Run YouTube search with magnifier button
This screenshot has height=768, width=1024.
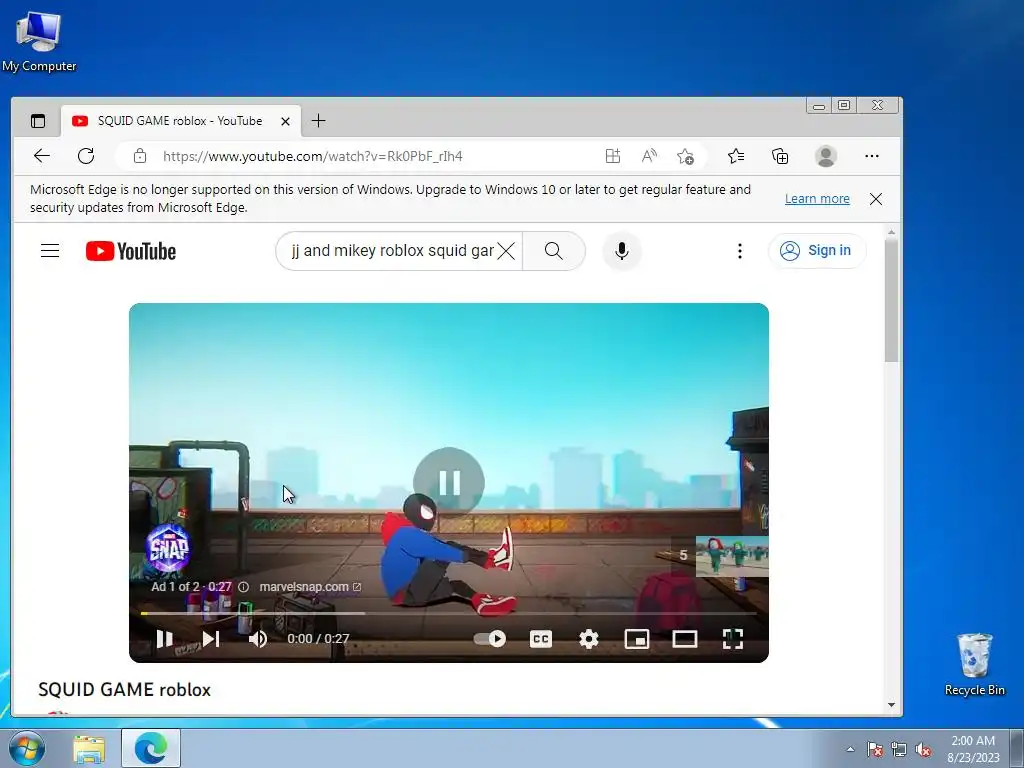(554, 251)
